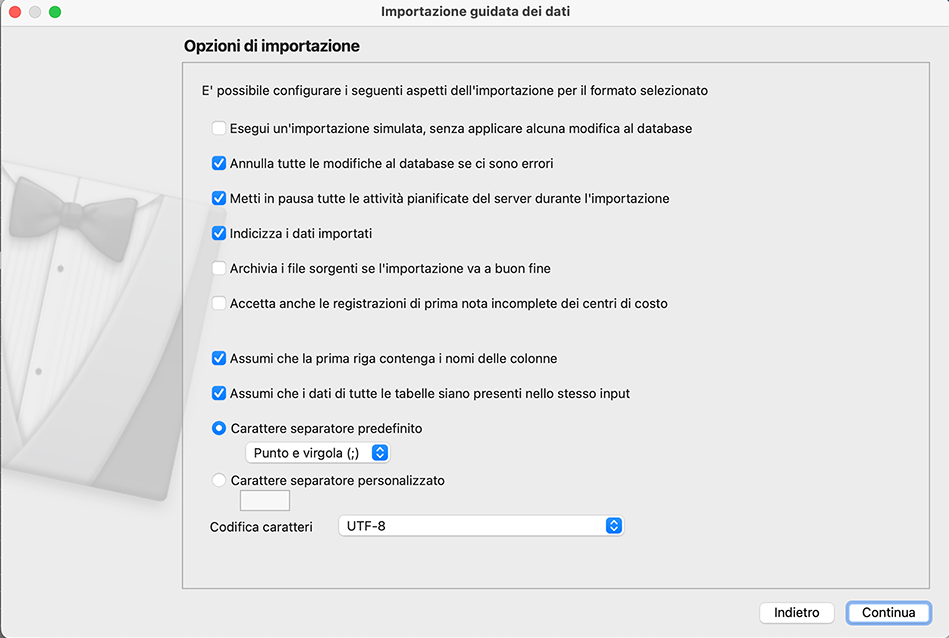Screen dimensions: 949x638
Task: Enable the simulated import checkbox
Action: (219, 128)
